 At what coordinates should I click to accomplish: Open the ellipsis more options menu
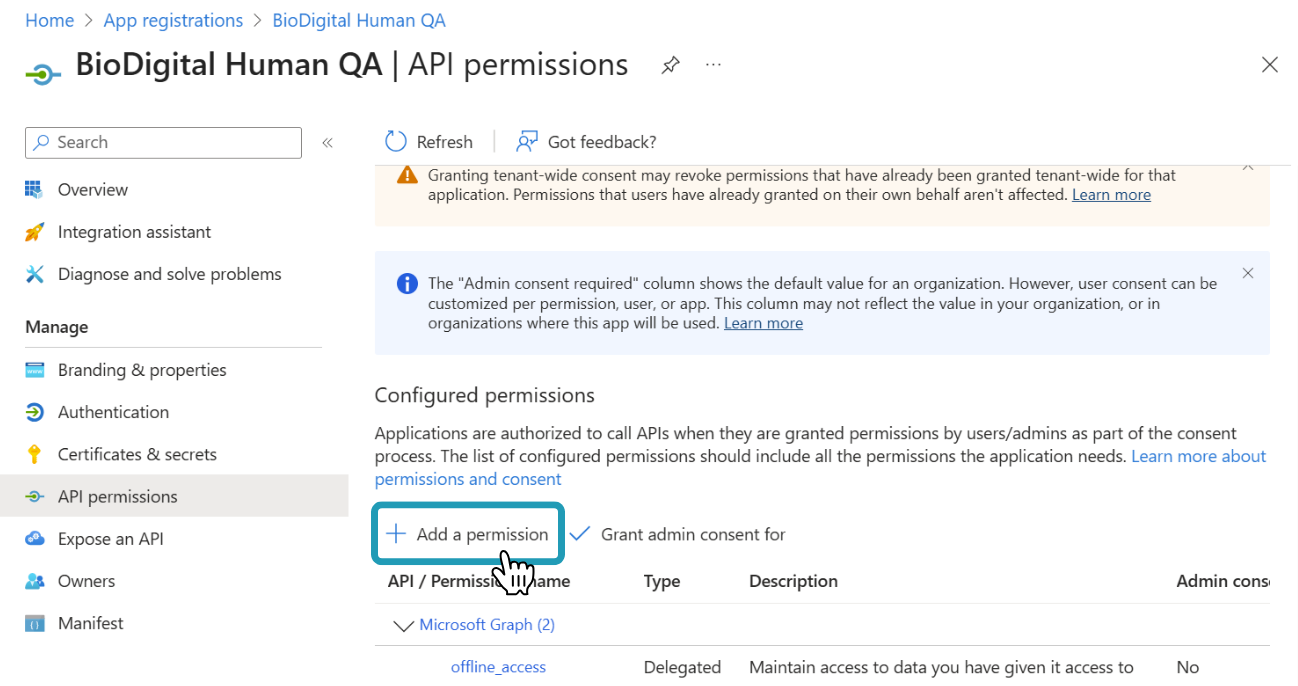tap(713, 64)
